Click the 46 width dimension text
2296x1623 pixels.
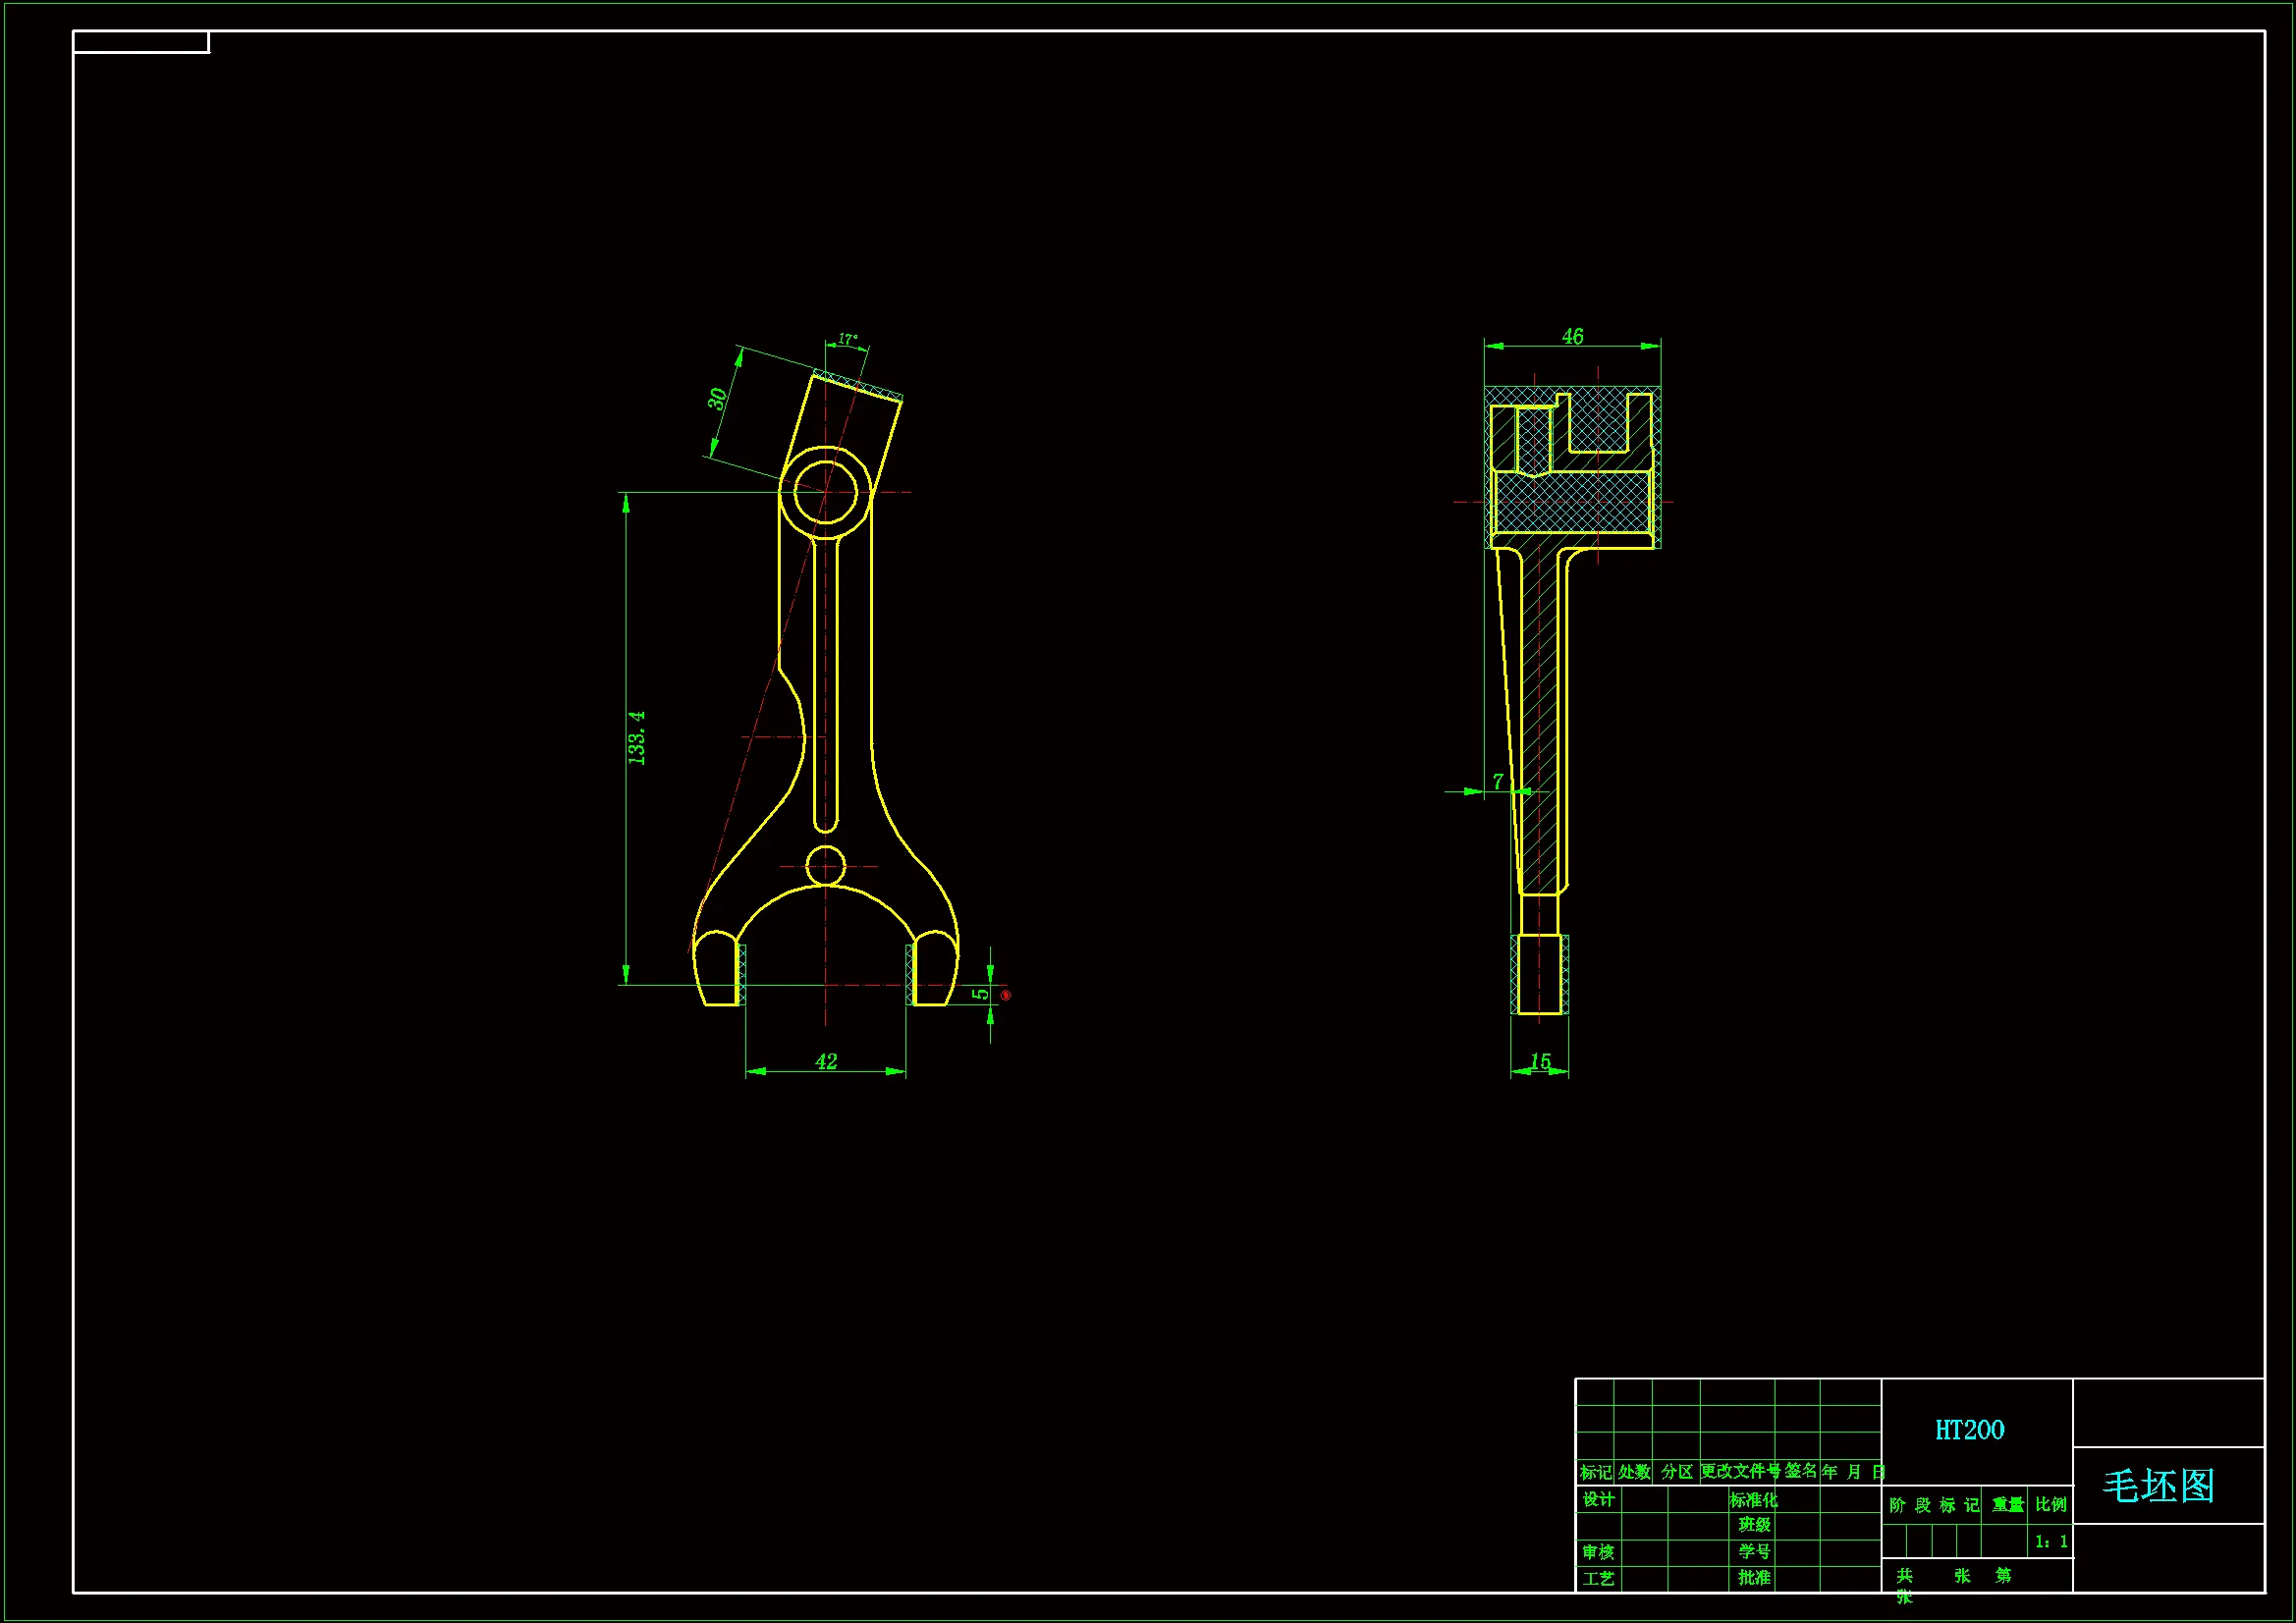(1572, 336)
